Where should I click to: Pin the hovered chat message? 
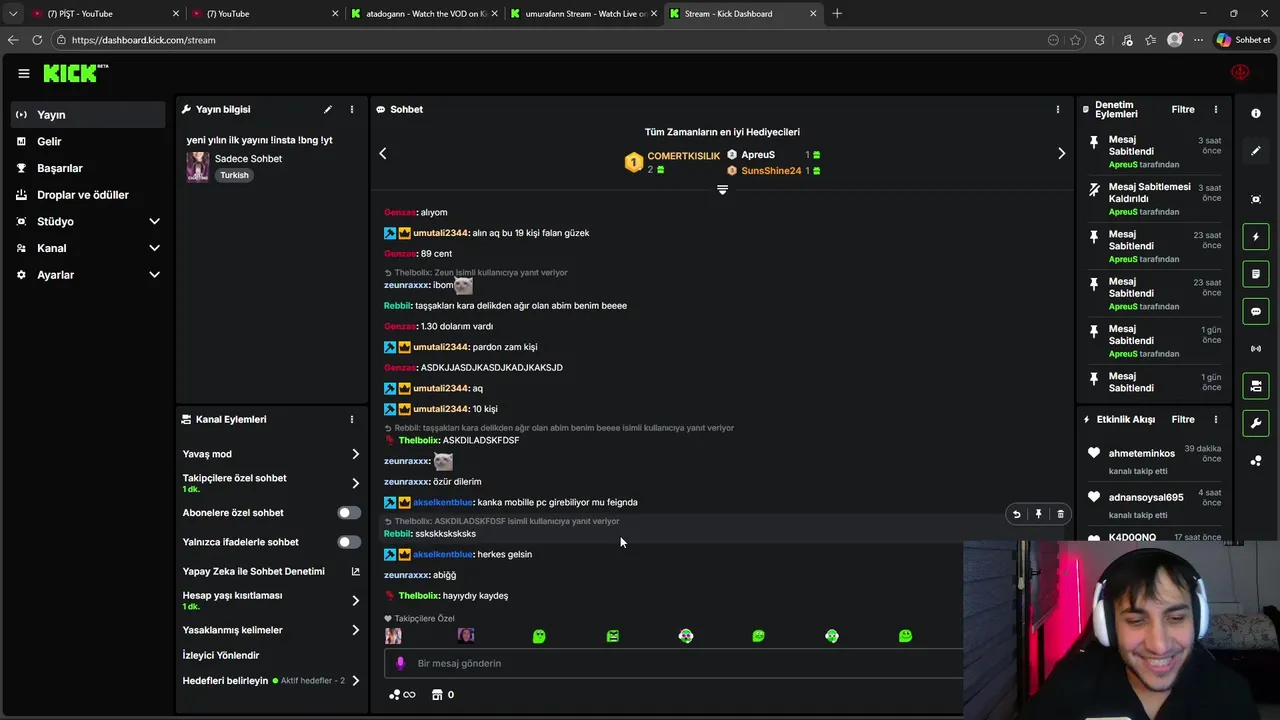click(1038, 514)
